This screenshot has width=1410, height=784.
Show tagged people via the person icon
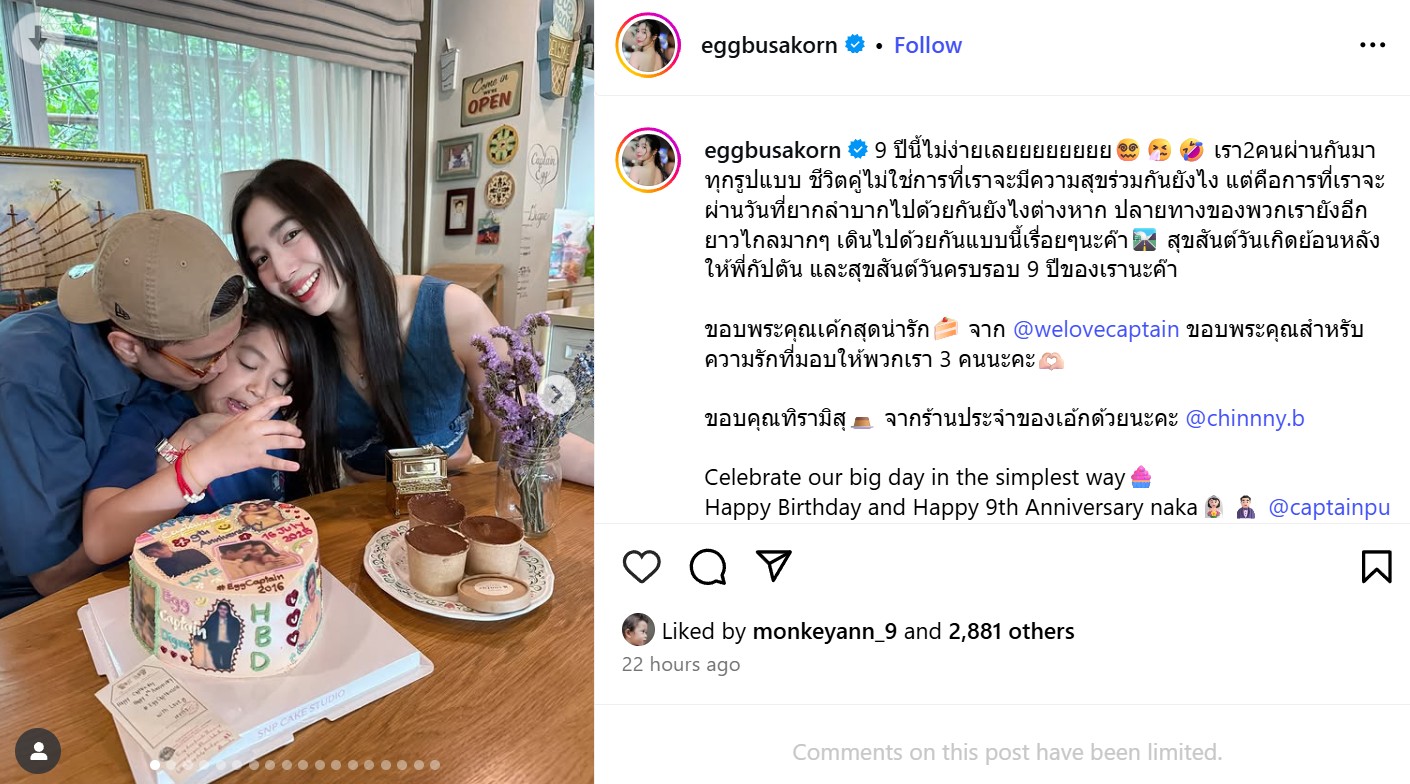[x=38, y=750]
